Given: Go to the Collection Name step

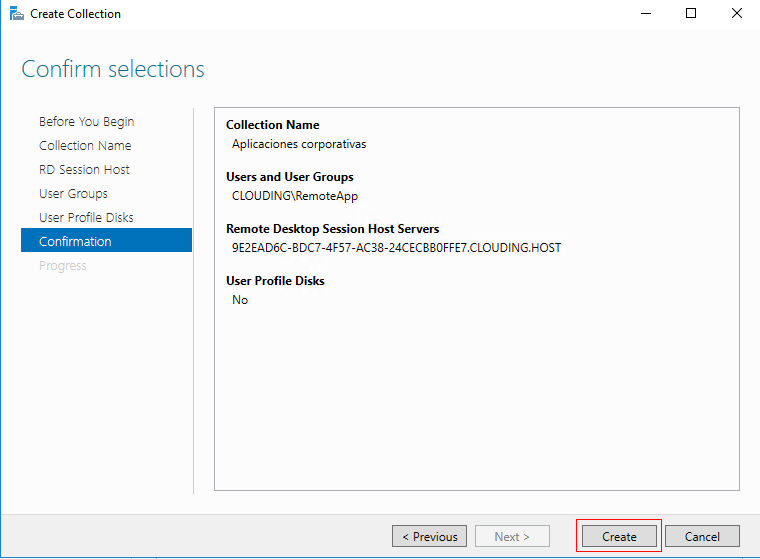Looking at the screenshot, I should coord(85,145).
